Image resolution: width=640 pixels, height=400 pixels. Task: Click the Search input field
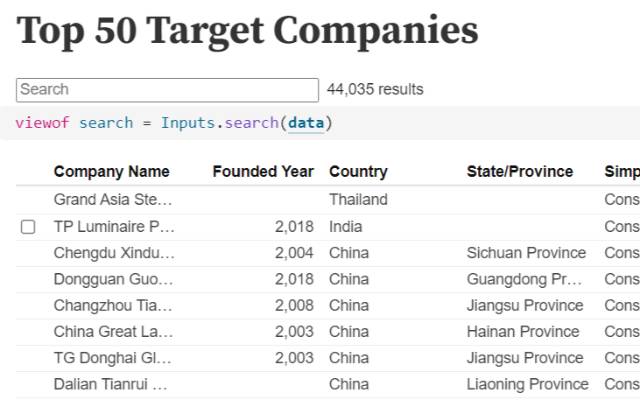coord(167,90)
